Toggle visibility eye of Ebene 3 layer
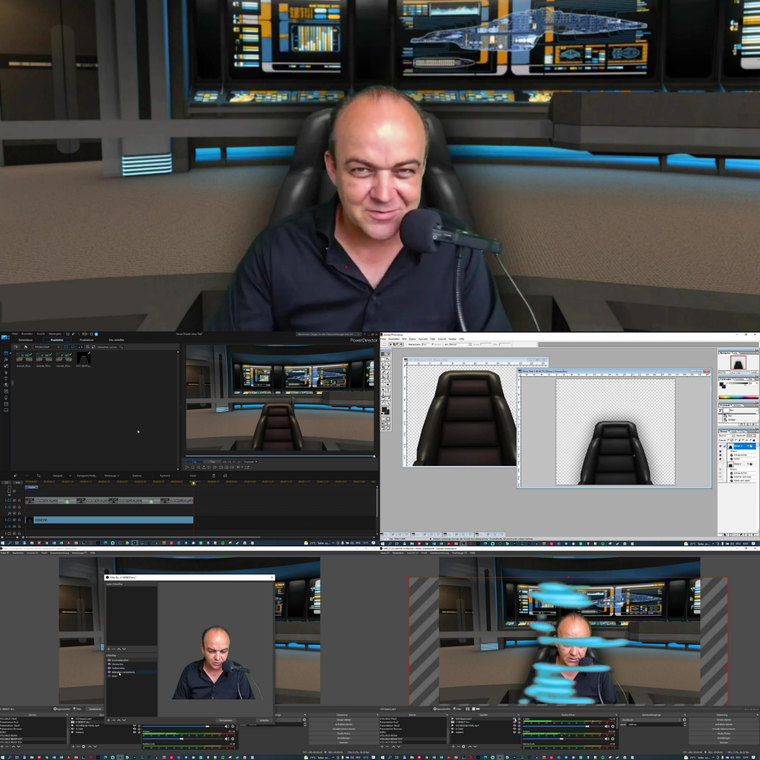Screen dimensions: 760x760 click(720, 446)
